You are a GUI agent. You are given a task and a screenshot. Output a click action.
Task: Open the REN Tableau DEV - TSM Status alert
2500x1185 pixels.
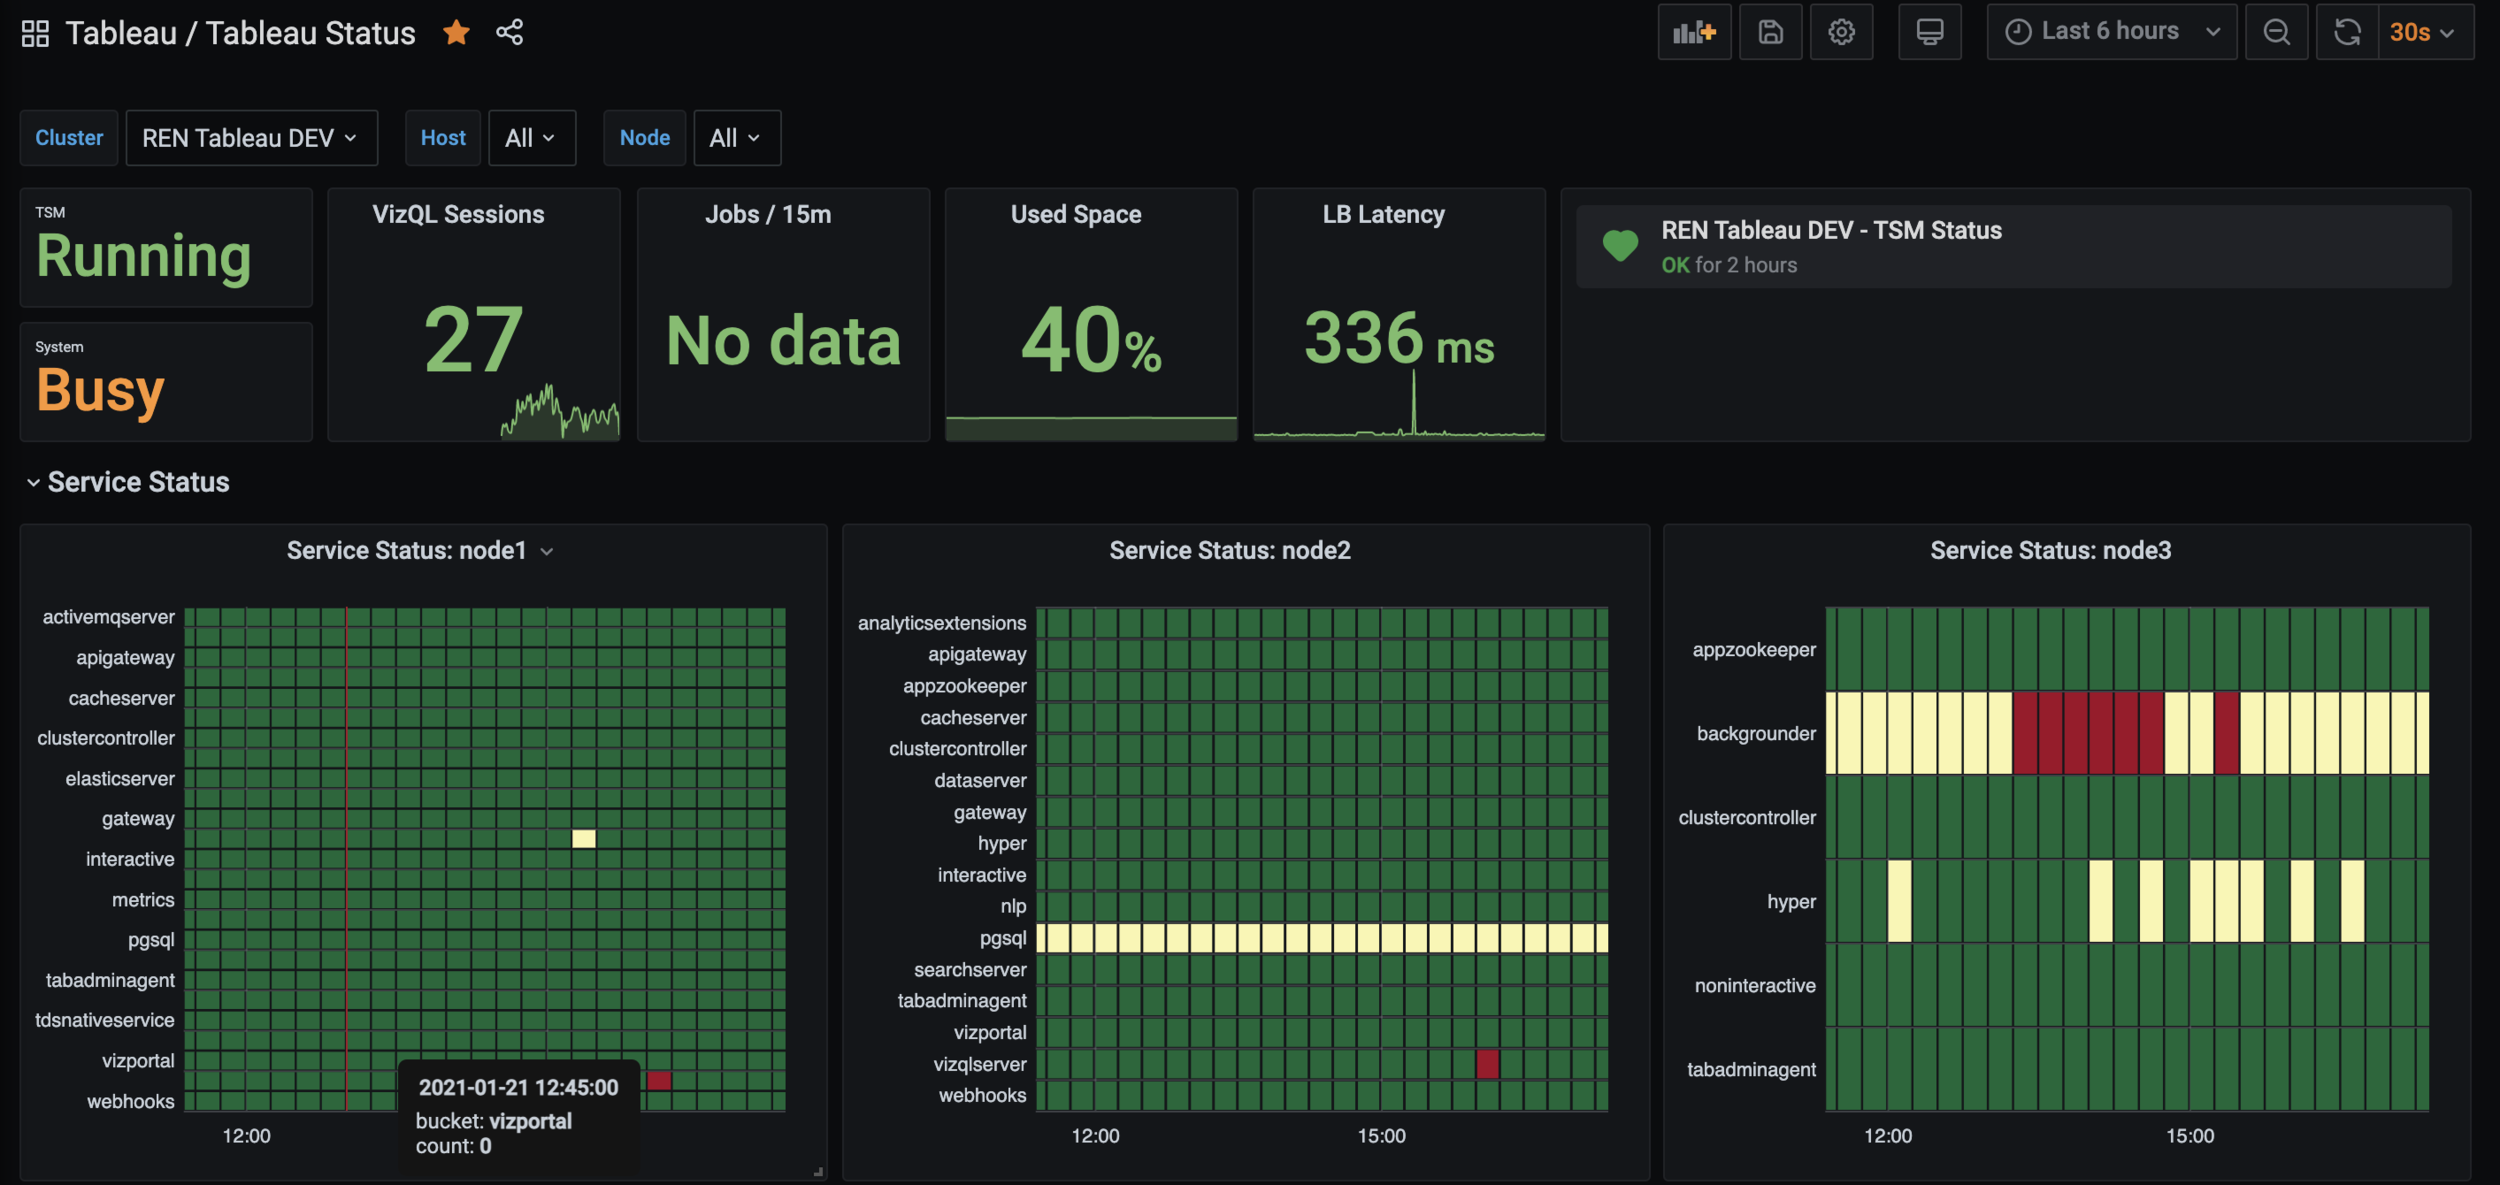1831,231
